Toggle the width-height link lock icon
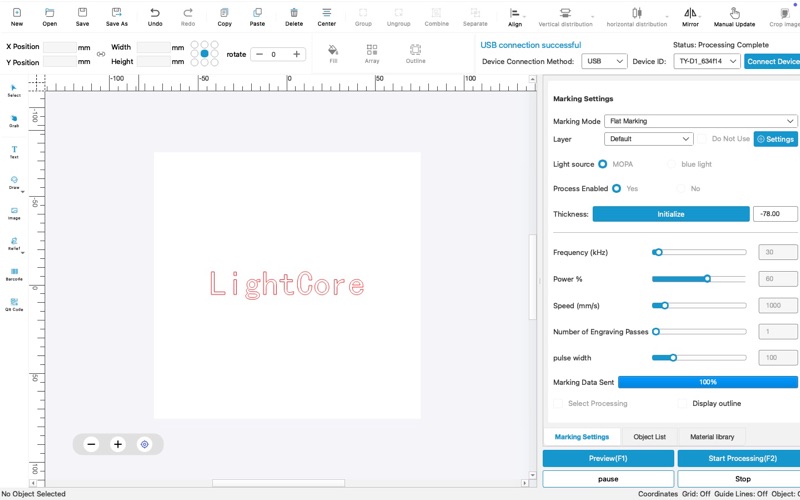Viewport: 800px width, 500px height. pos(101,54)
